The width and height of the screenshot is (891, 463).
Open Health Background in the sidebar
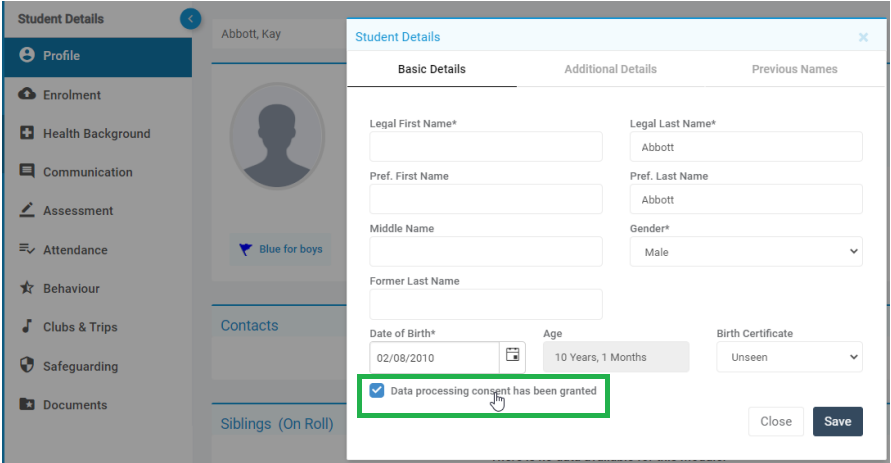coord(98,134)
